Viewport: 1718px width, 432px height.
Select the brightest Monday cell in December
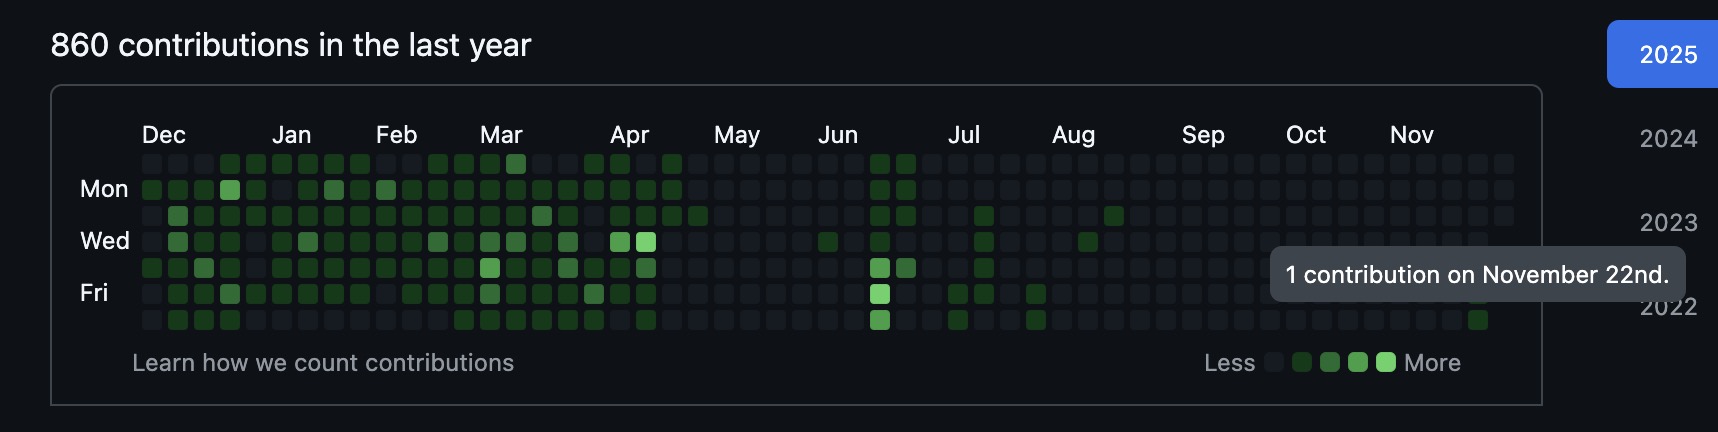[230, 189]
